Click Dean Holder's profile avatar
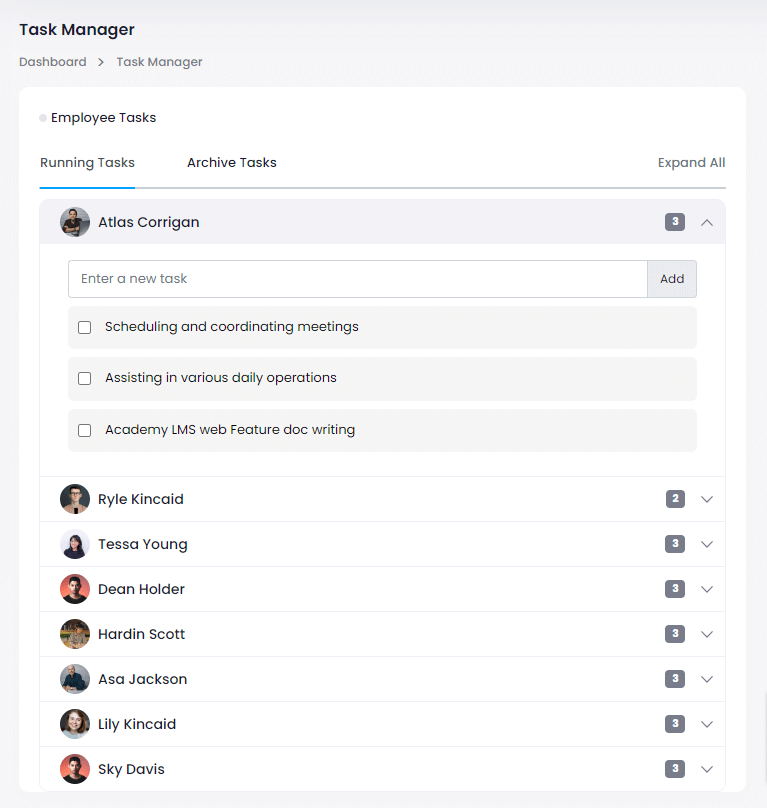Image resolution: width=767 pixels, height=808 pixels. tap(75, 589)
